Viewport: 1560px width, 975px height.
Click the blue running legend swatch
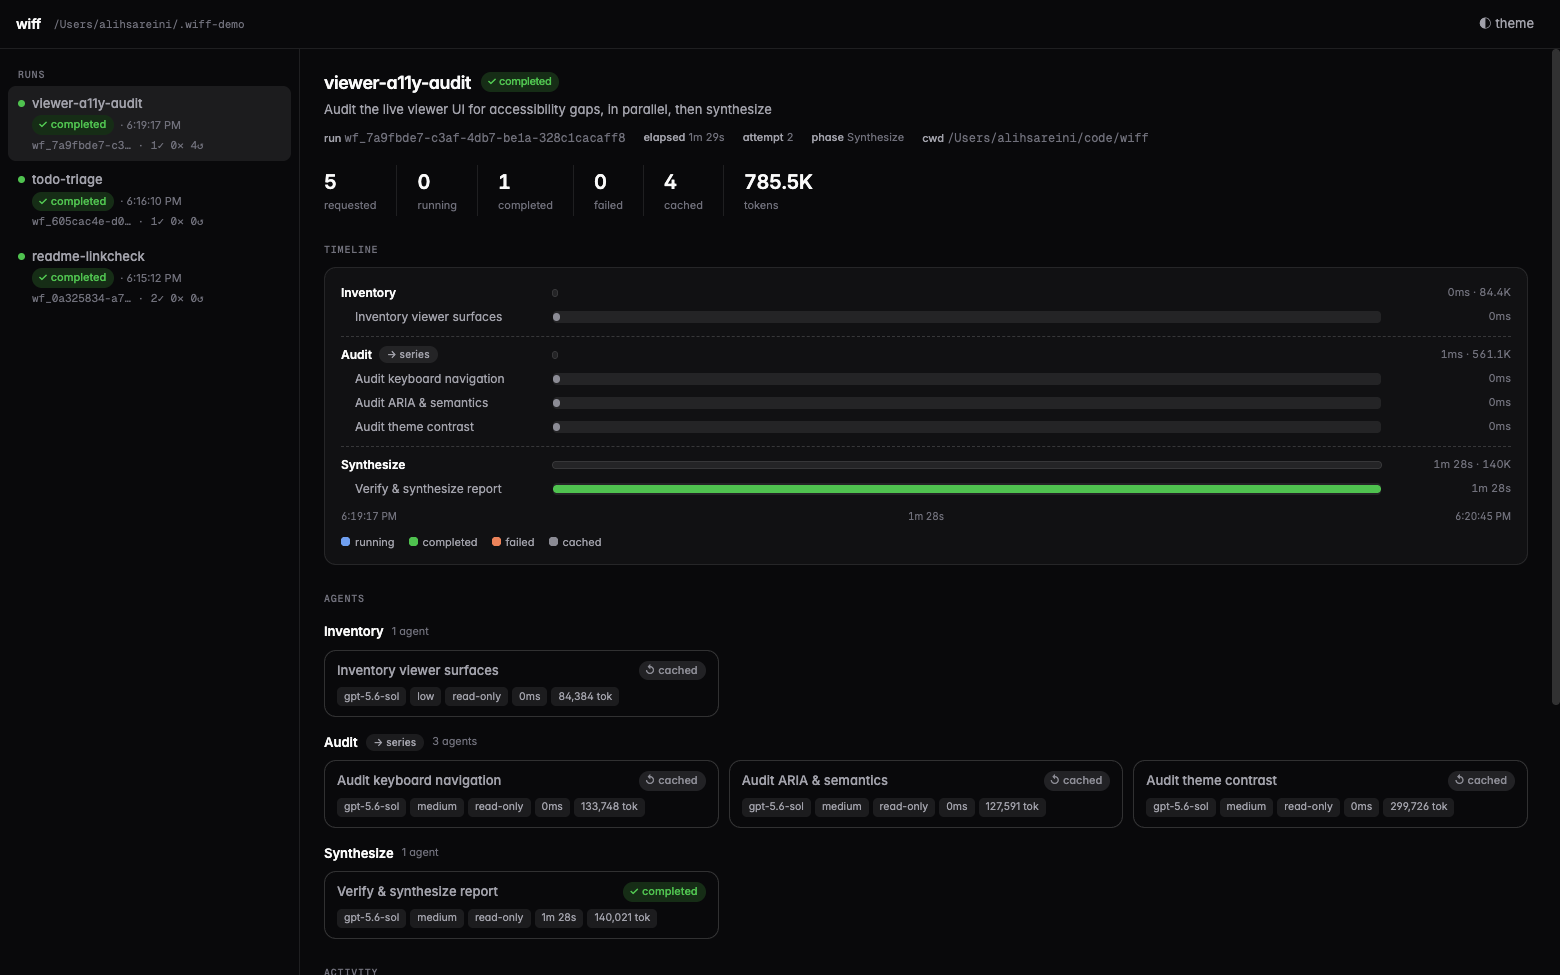coord(345,542)
